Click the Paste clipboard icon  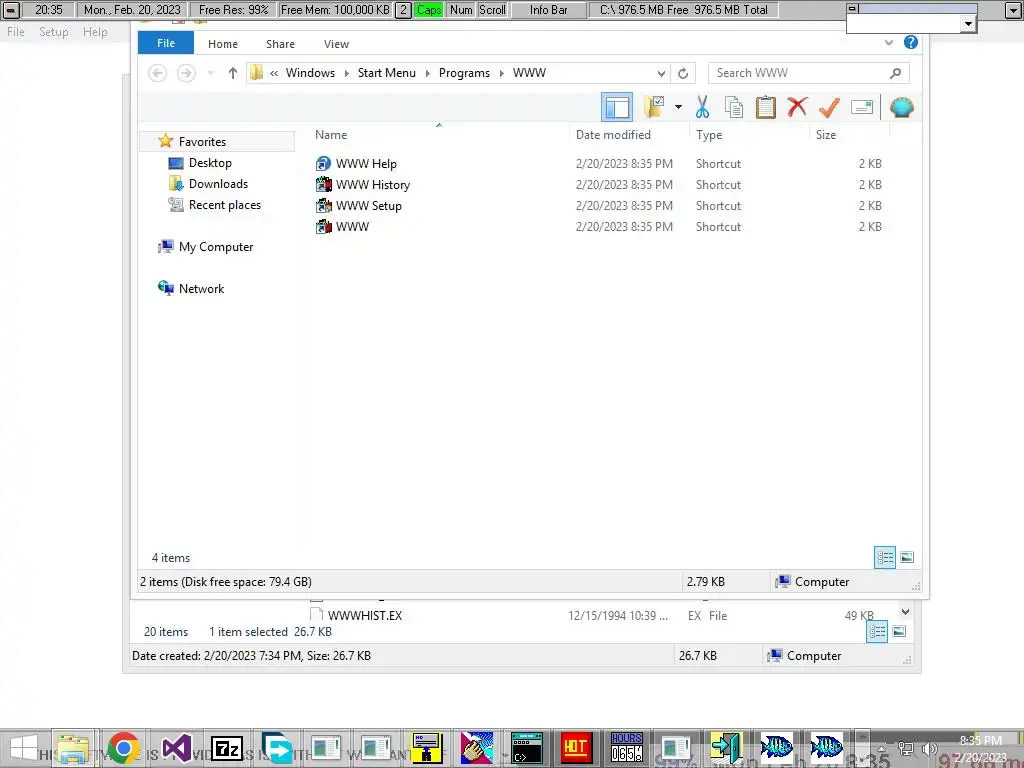click(765, 107)
